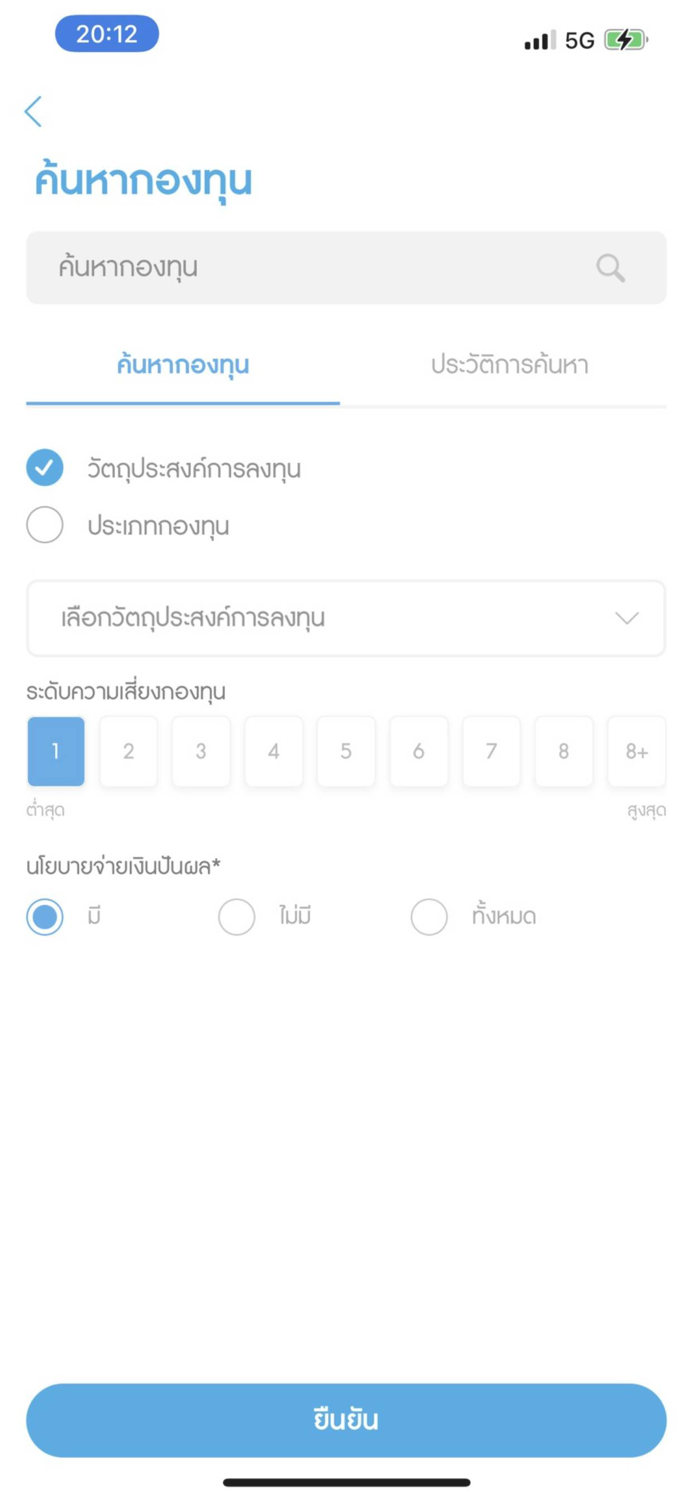Tap the 20:12 time indicator
The image size is (693, 1500).
107,34
